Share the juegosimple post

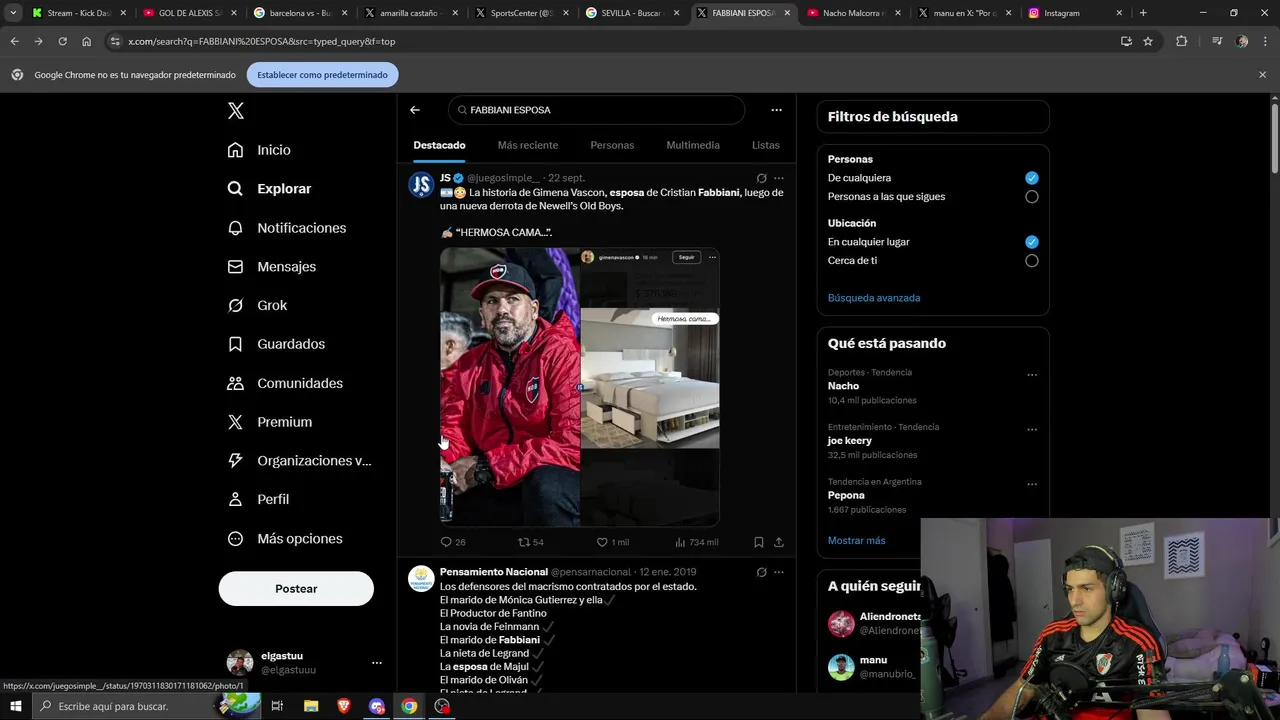point(779,542)
